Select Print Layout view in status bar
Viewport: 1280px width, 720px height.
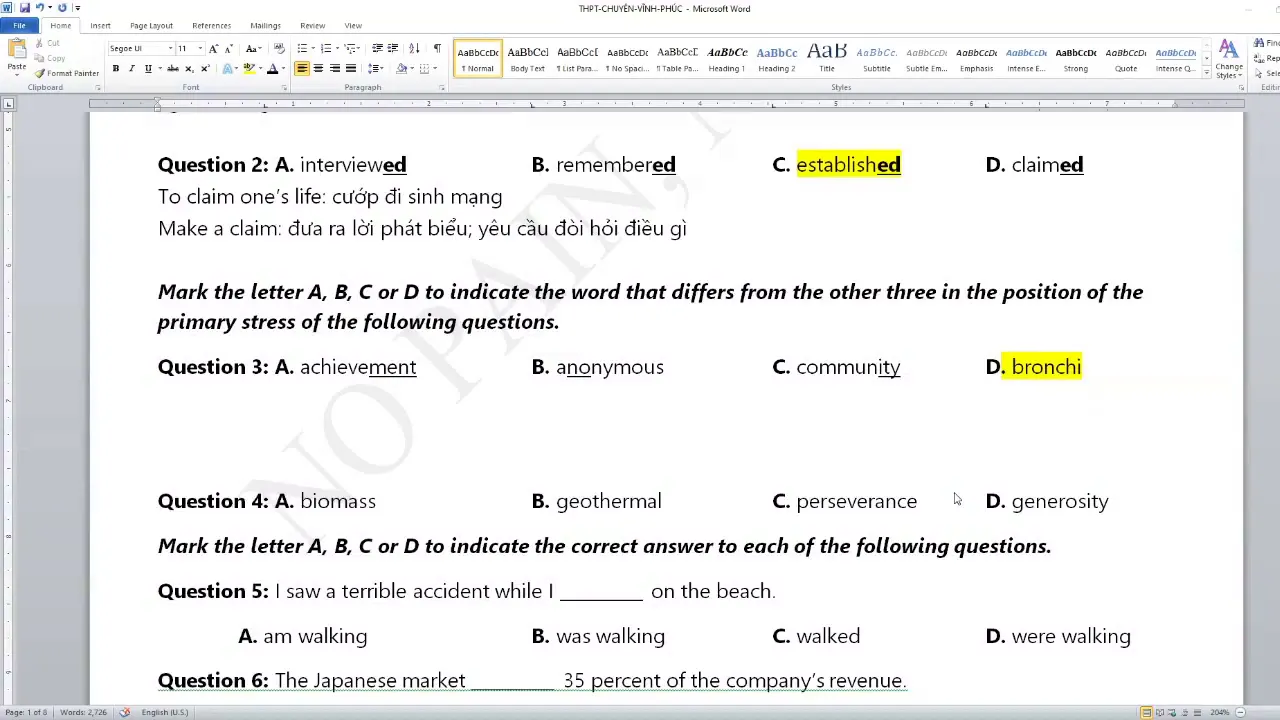point(1146,712)
